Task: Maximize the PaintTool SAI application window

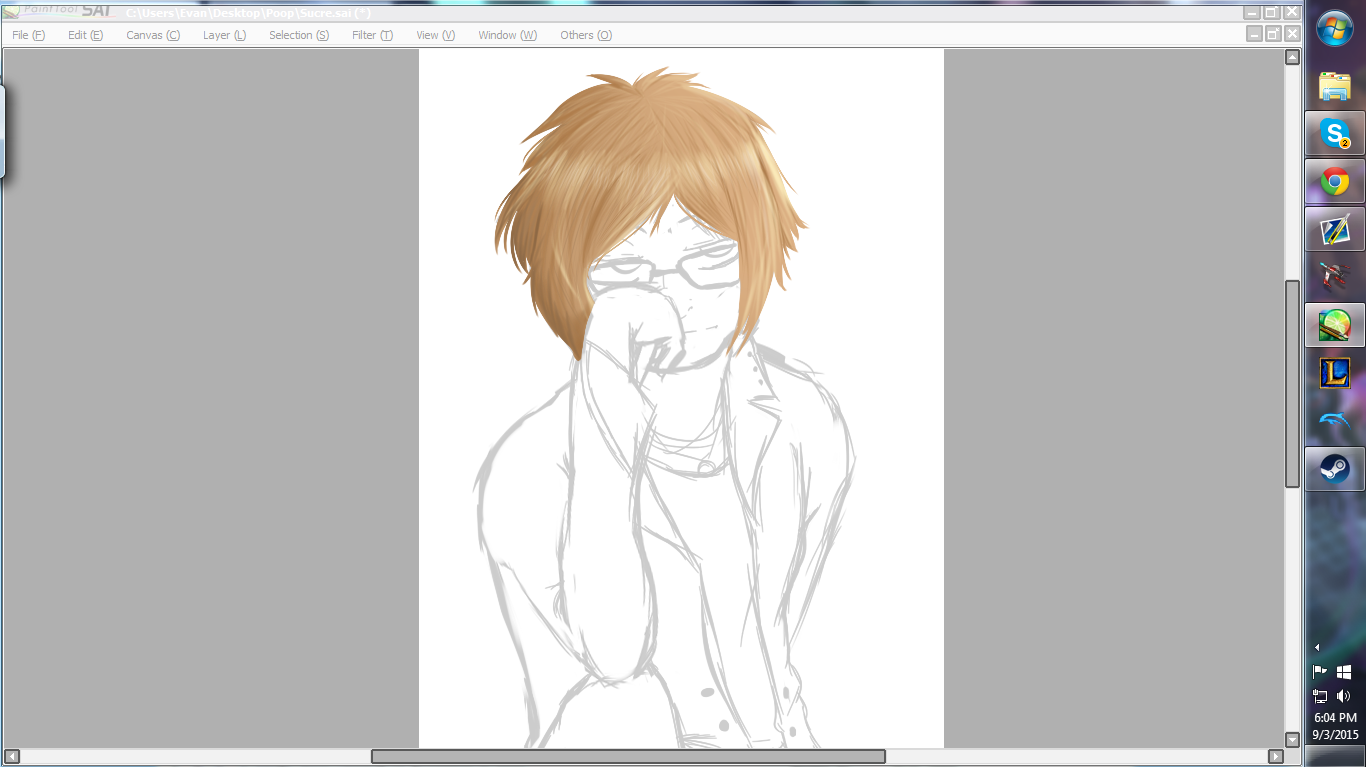Action: (1272, 12)
